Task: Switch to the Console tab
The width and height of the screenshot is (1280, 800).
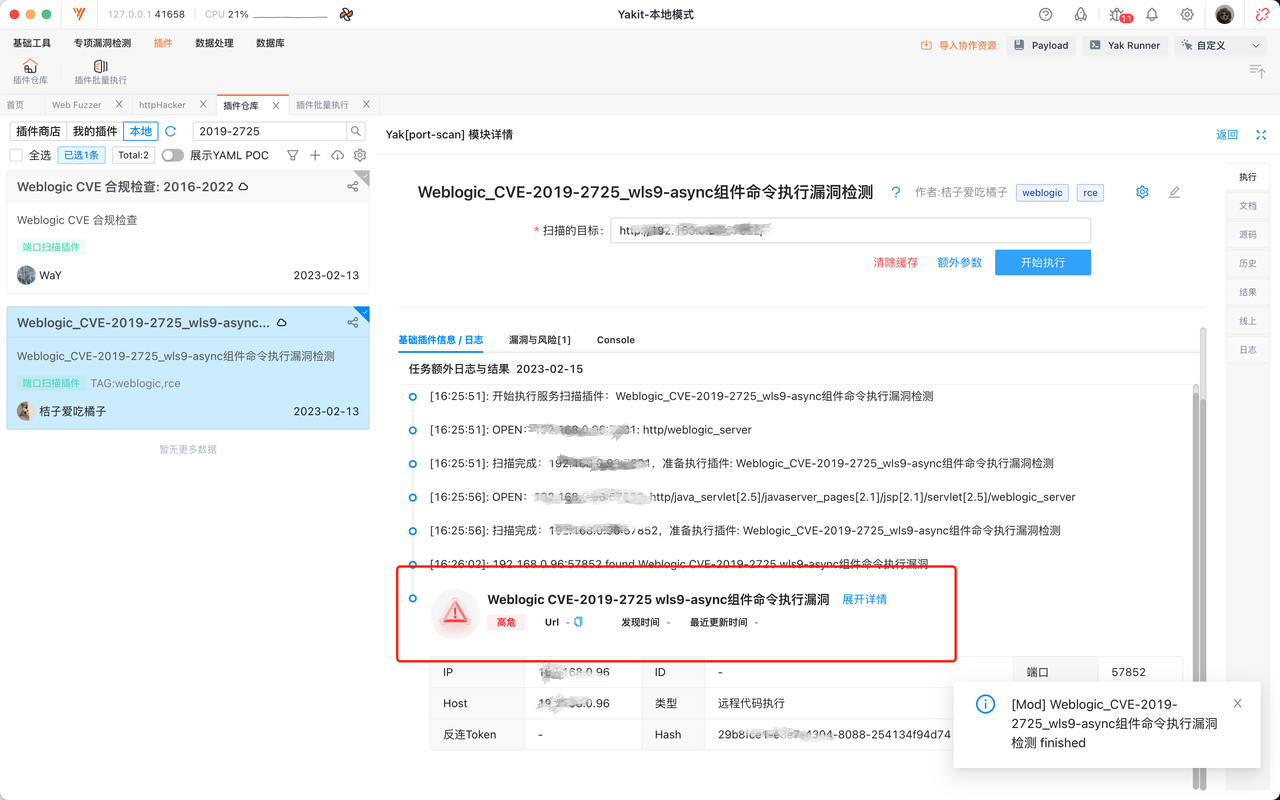Action: (x=616, y=340)
